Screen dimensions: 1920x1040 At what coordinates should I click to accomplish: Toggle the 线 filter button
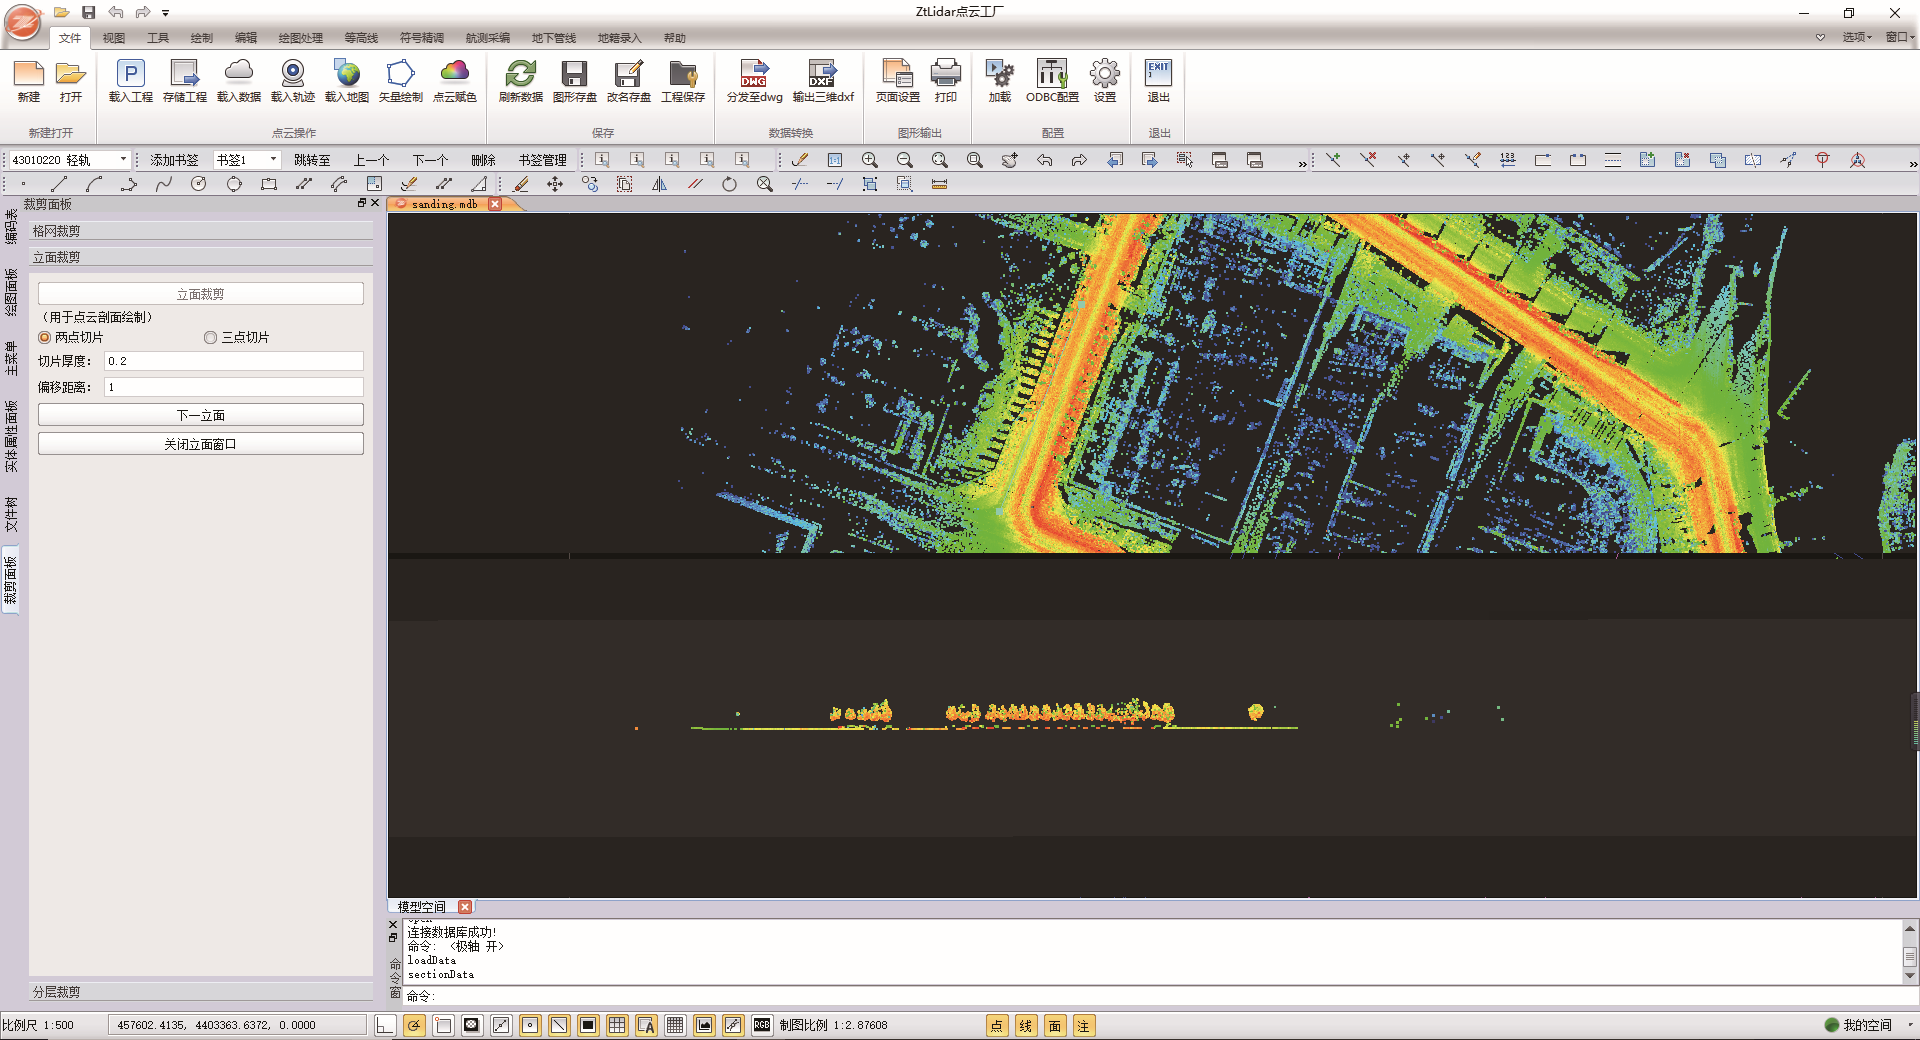[1026, 1025]
